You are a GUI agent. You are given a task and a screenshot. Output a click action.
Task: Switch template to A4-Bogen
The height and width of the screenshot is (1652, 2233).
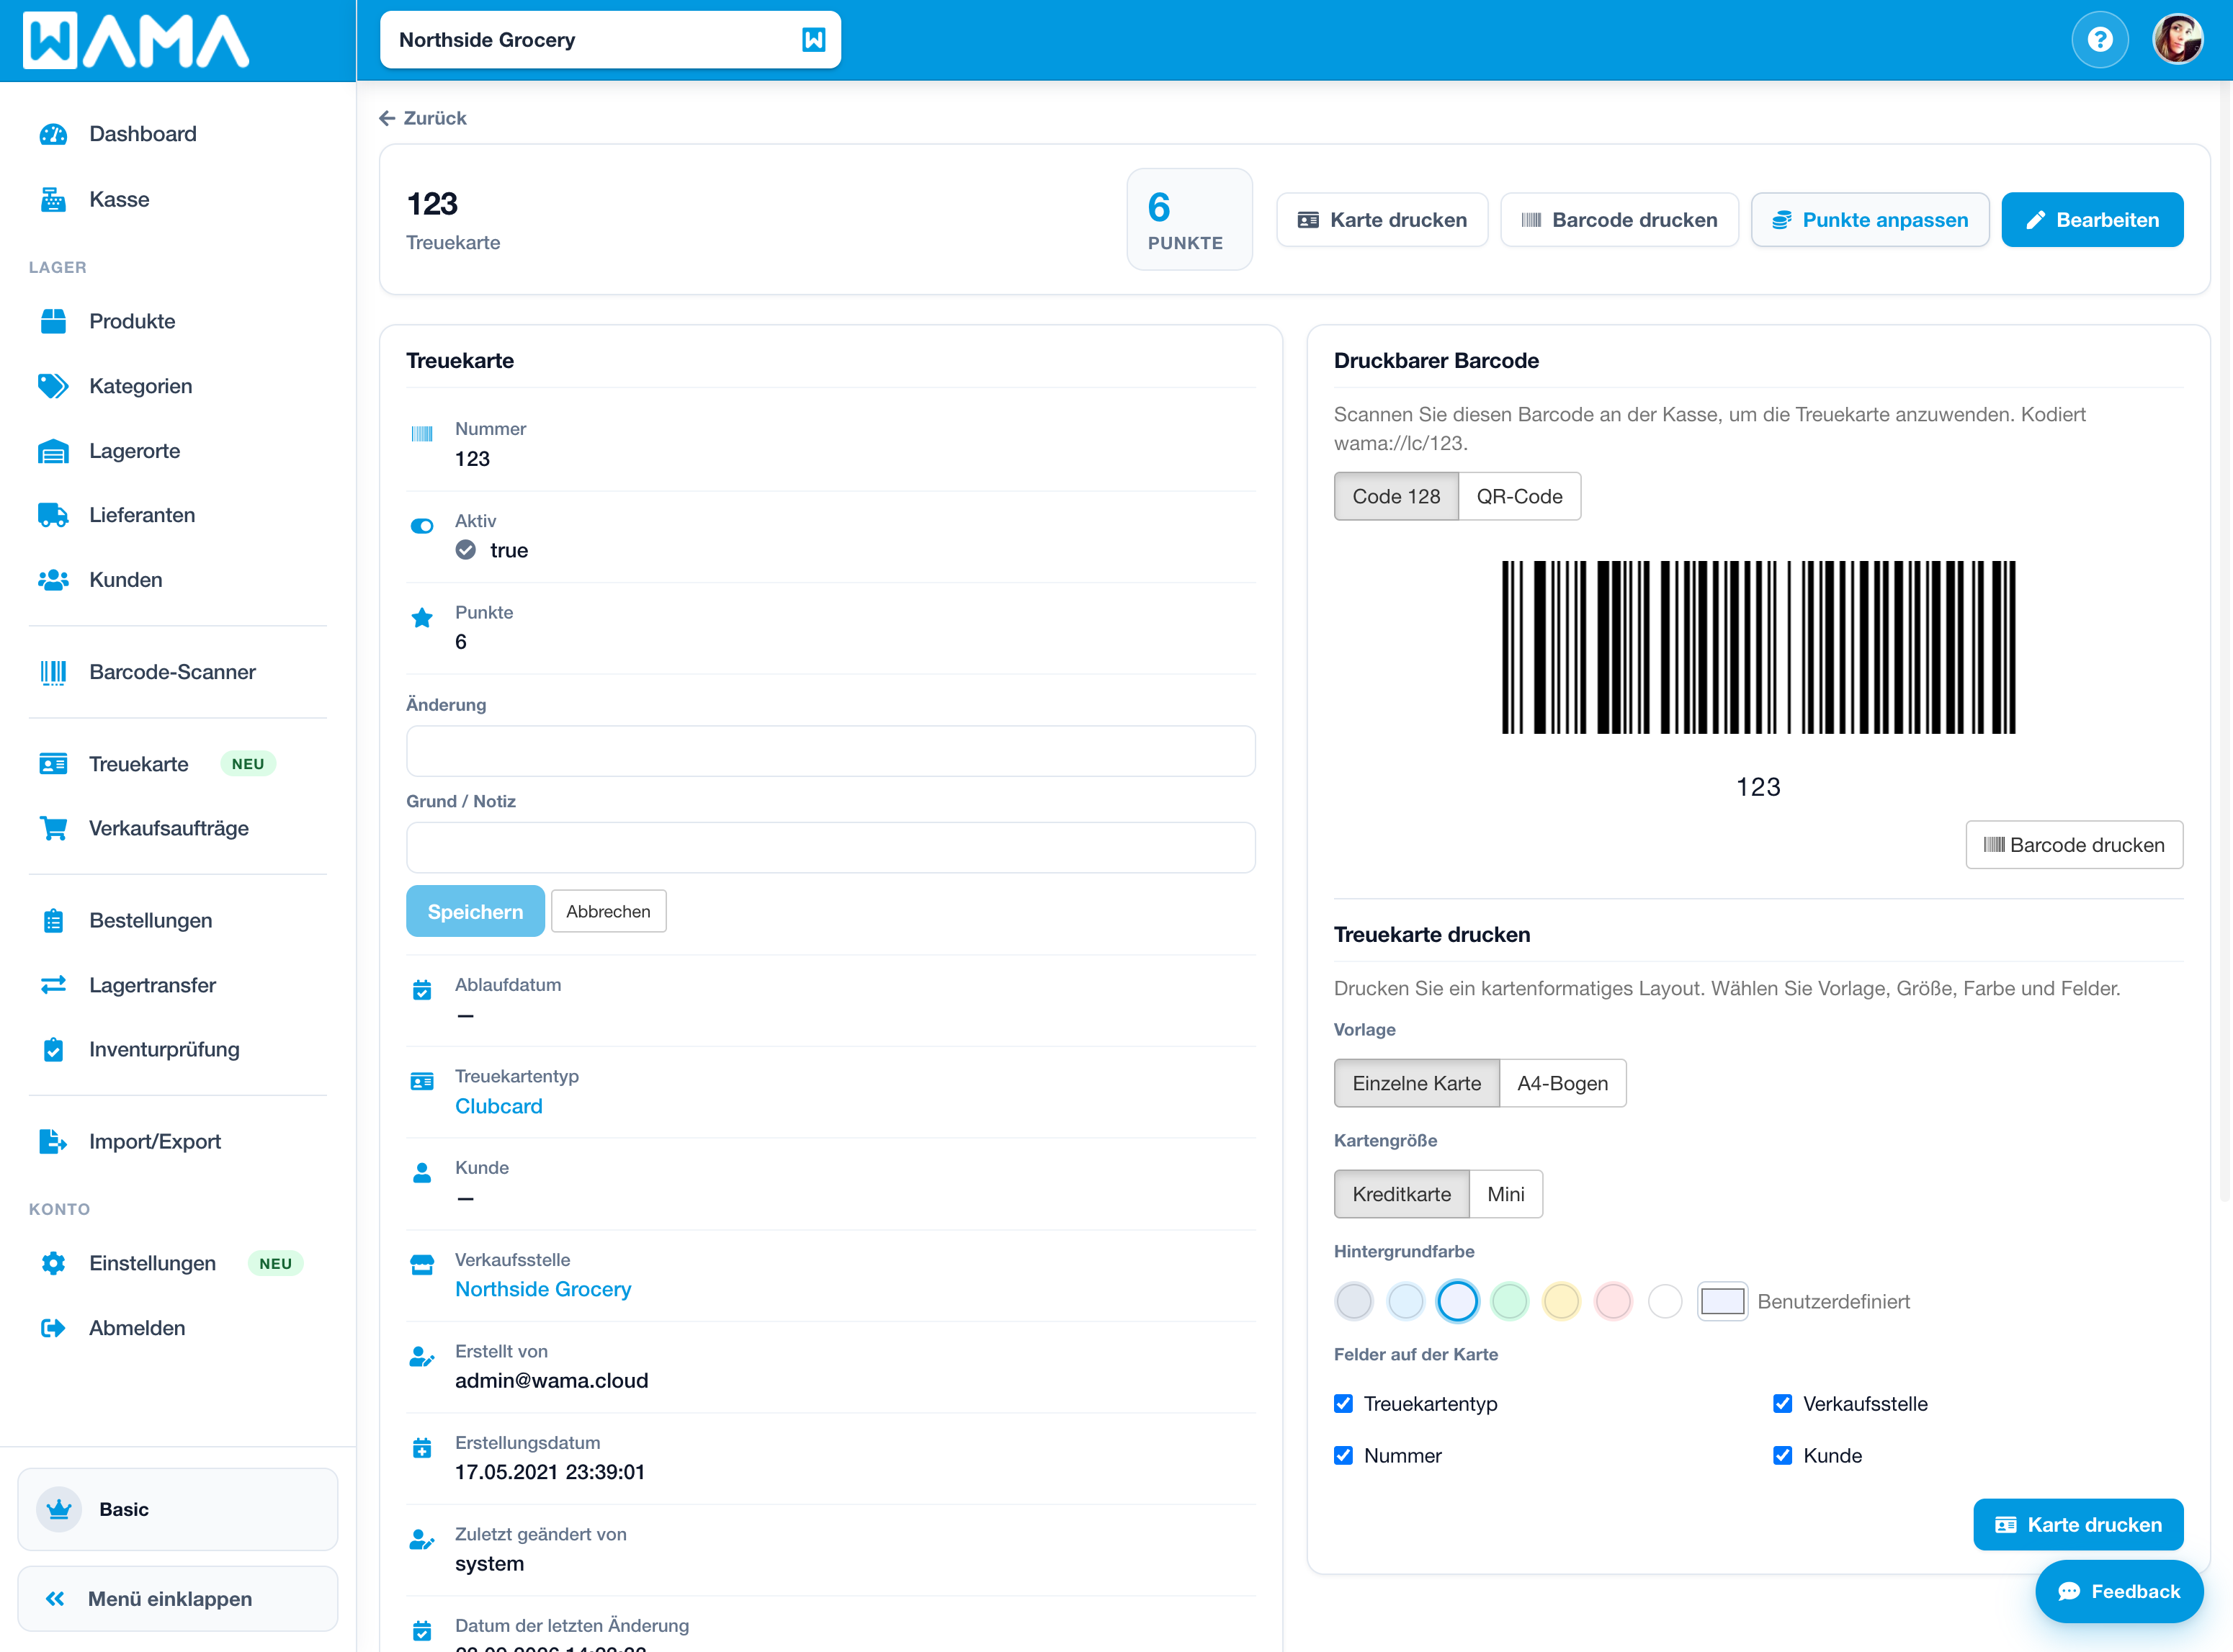[x=1562, y=1083]
